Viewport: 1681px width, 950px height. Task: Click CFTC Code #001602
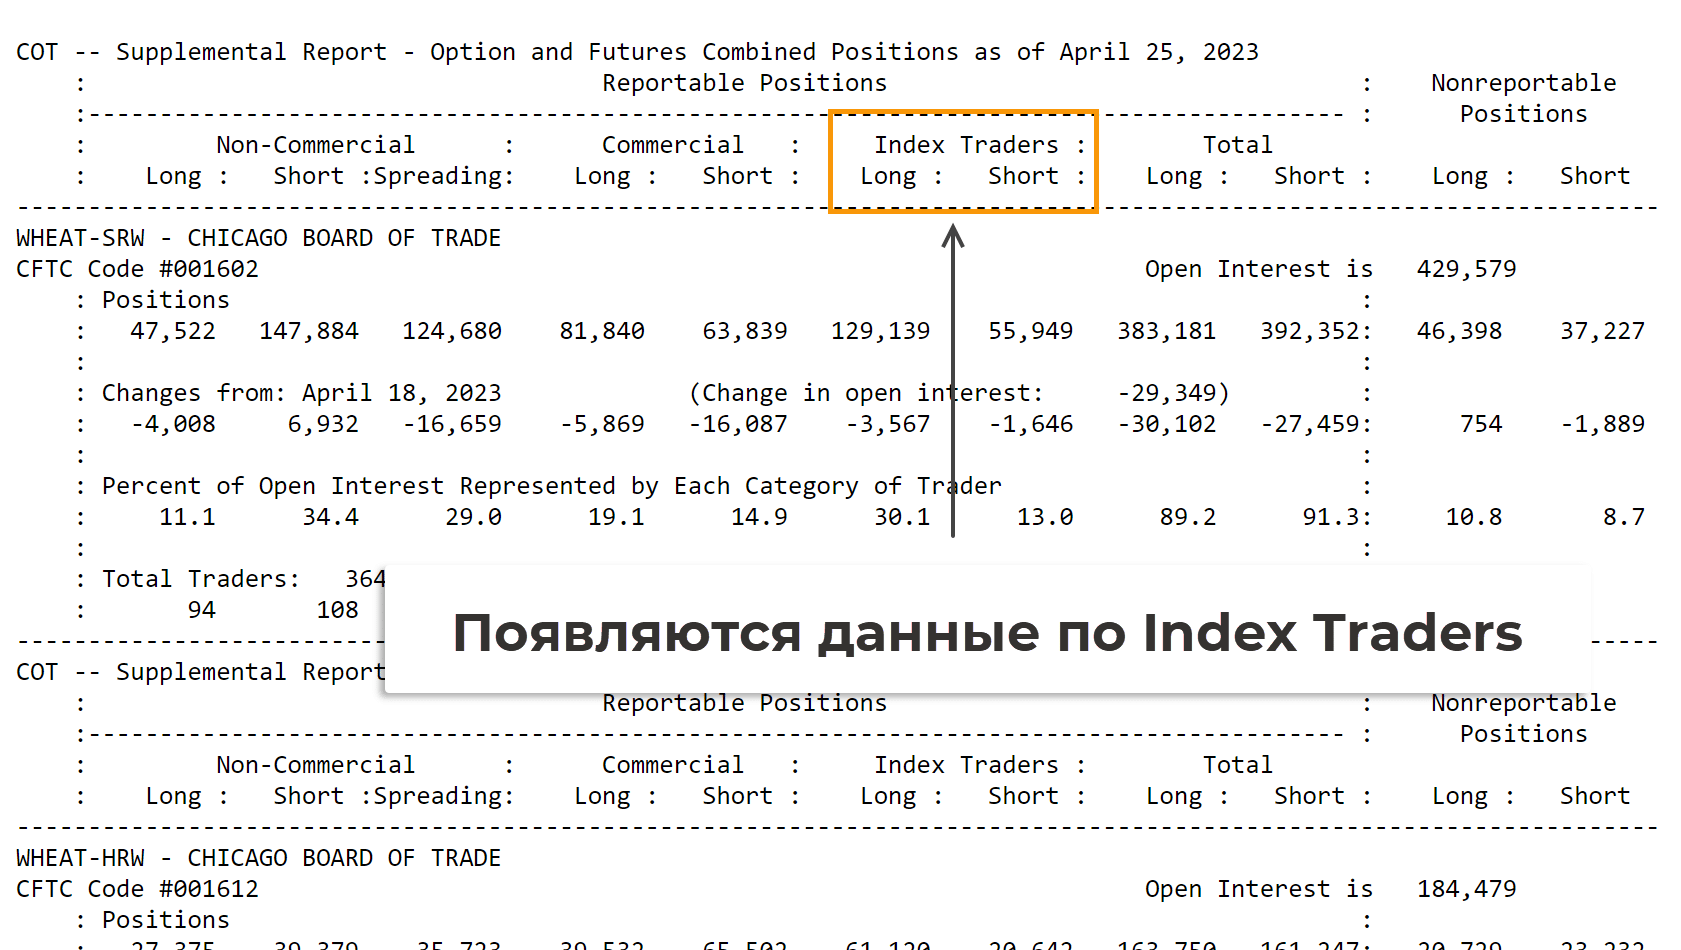tap(137, 269)
